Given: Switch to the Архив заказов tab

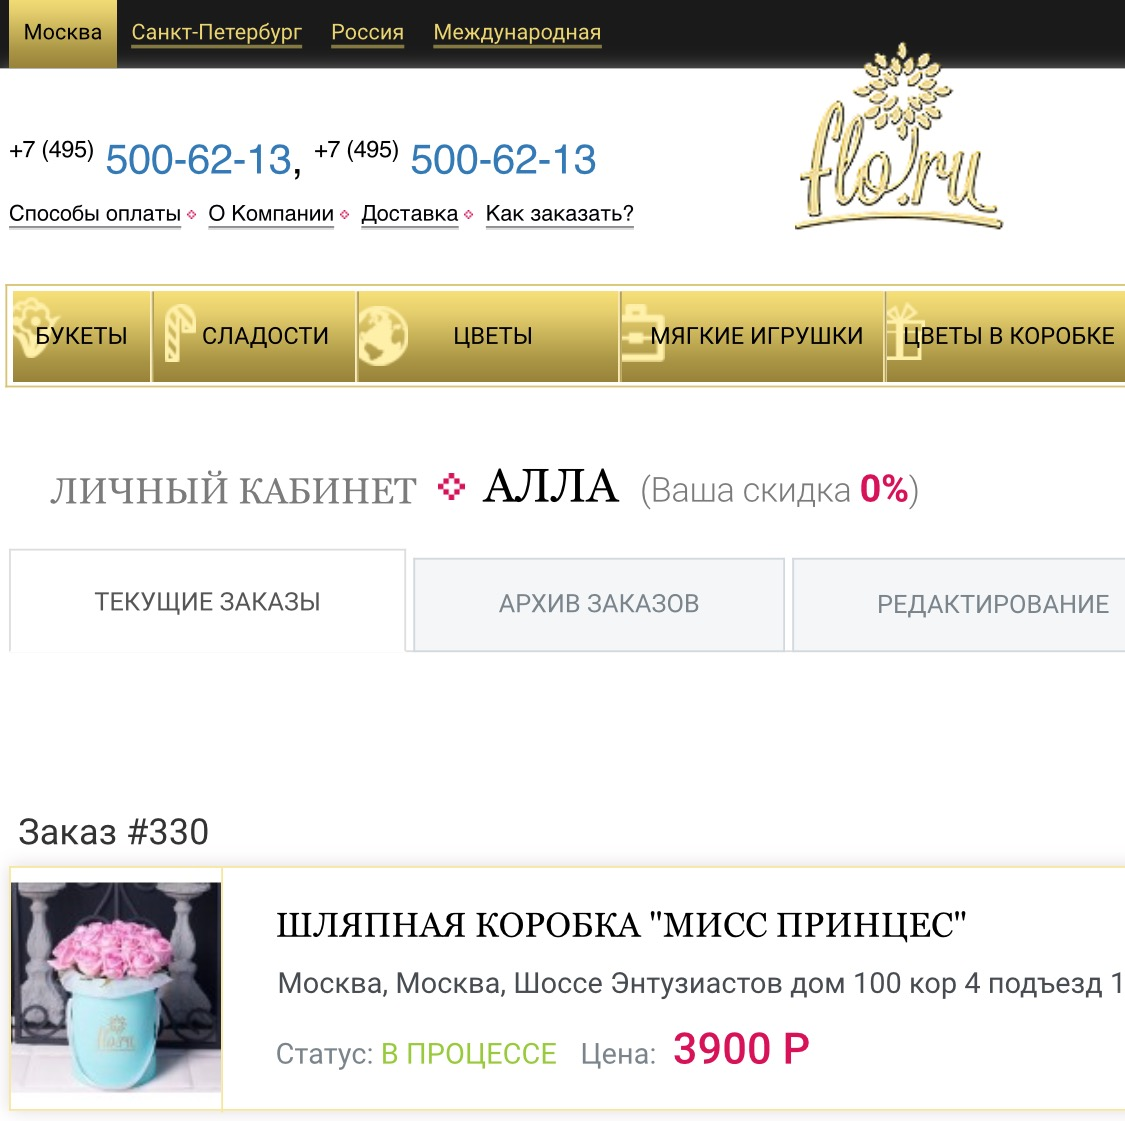Looking at the screenshot, I should pos(599,604).
